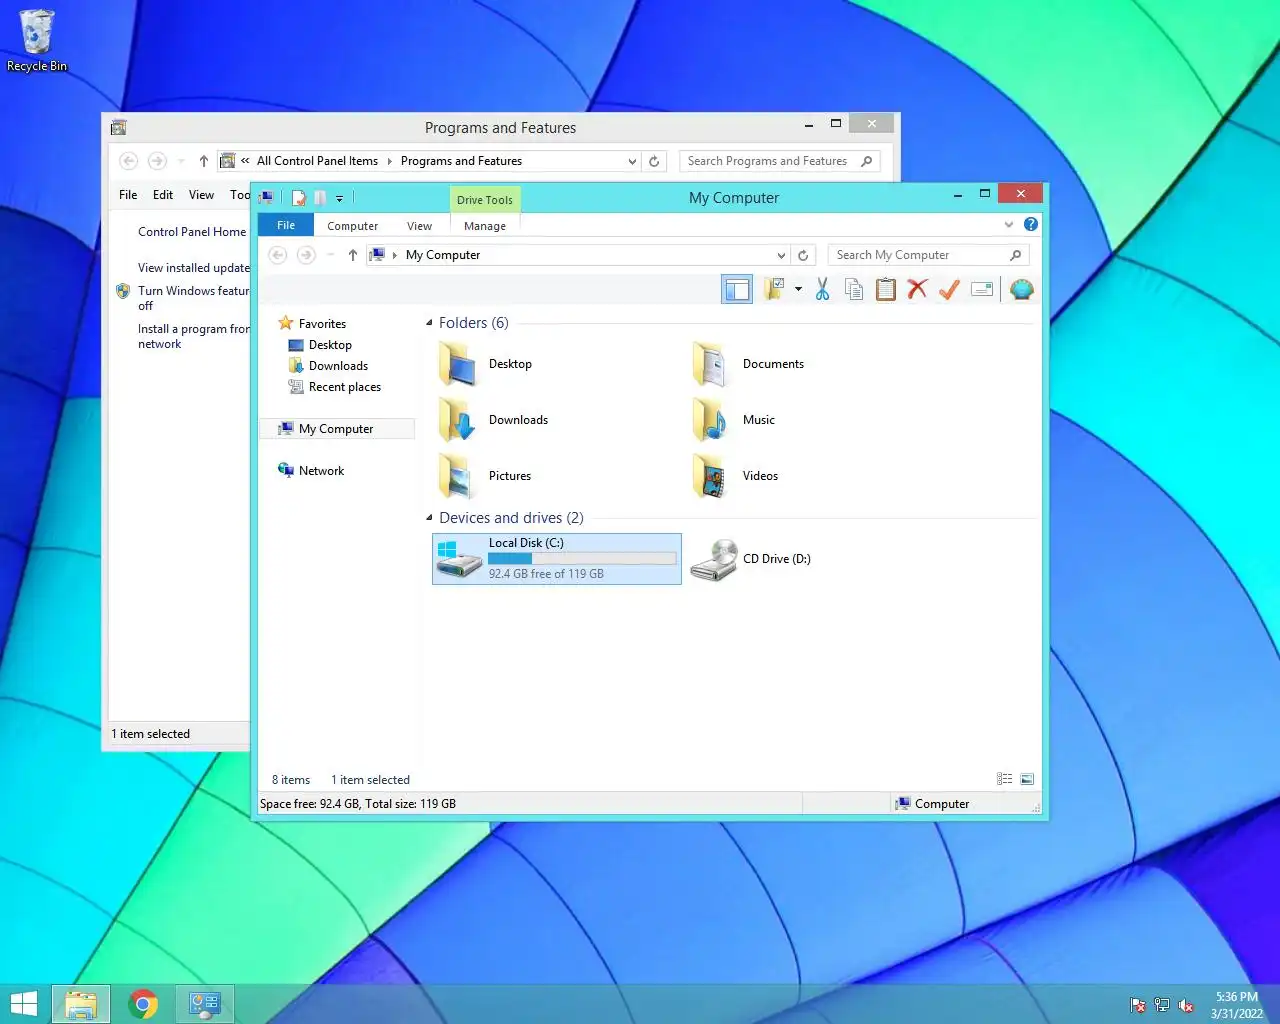The height and width of the screenshot is (1024, 1280).
Task: Select Favorites in the navigation pane
Action: coord(322,324)
